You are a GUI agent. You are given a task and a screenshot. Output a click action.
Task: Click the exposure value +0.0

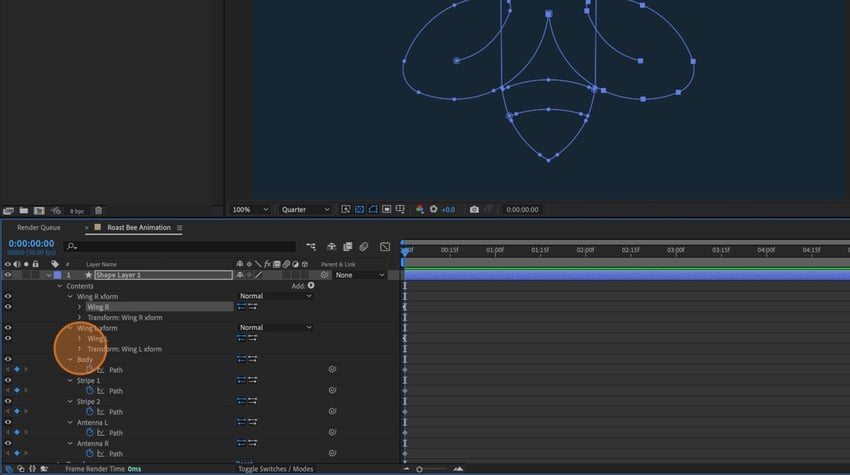(x=448, y=210)
